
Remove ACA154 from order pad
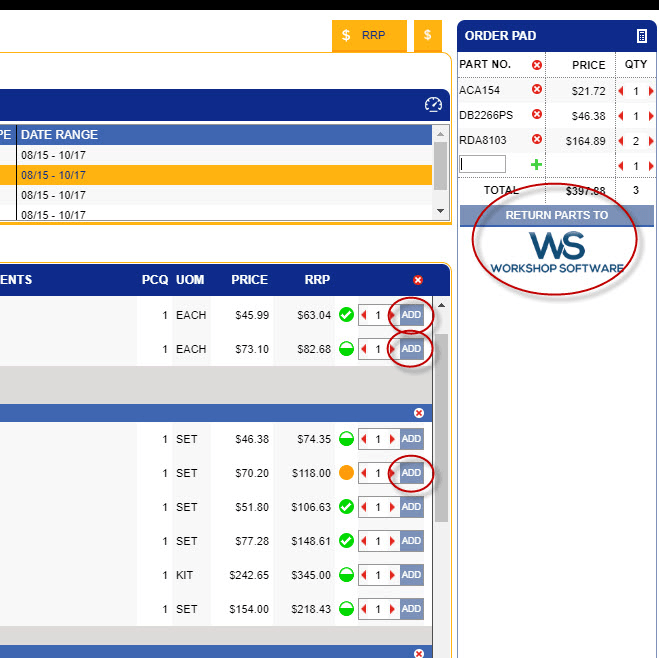[537, 89]
